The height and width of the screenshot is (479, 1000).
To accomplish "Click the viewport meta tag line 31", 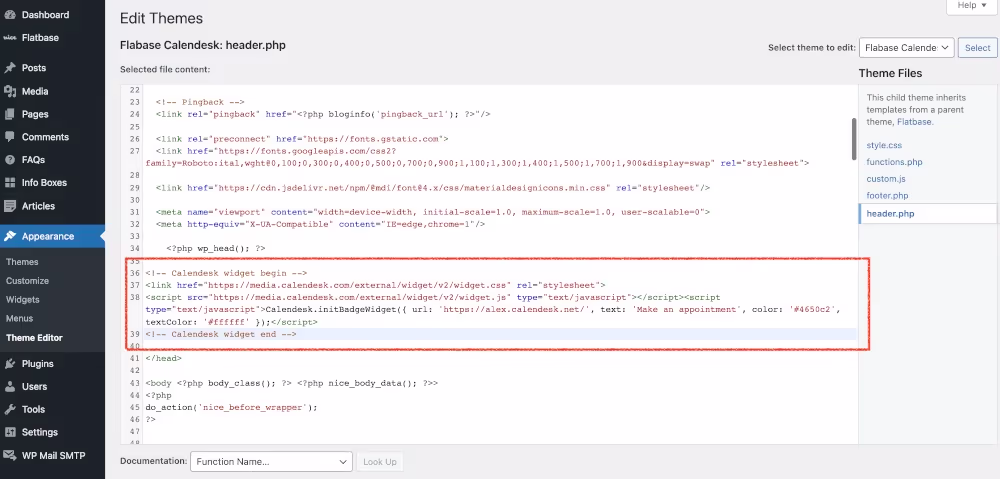I will [x=432, y=212].
